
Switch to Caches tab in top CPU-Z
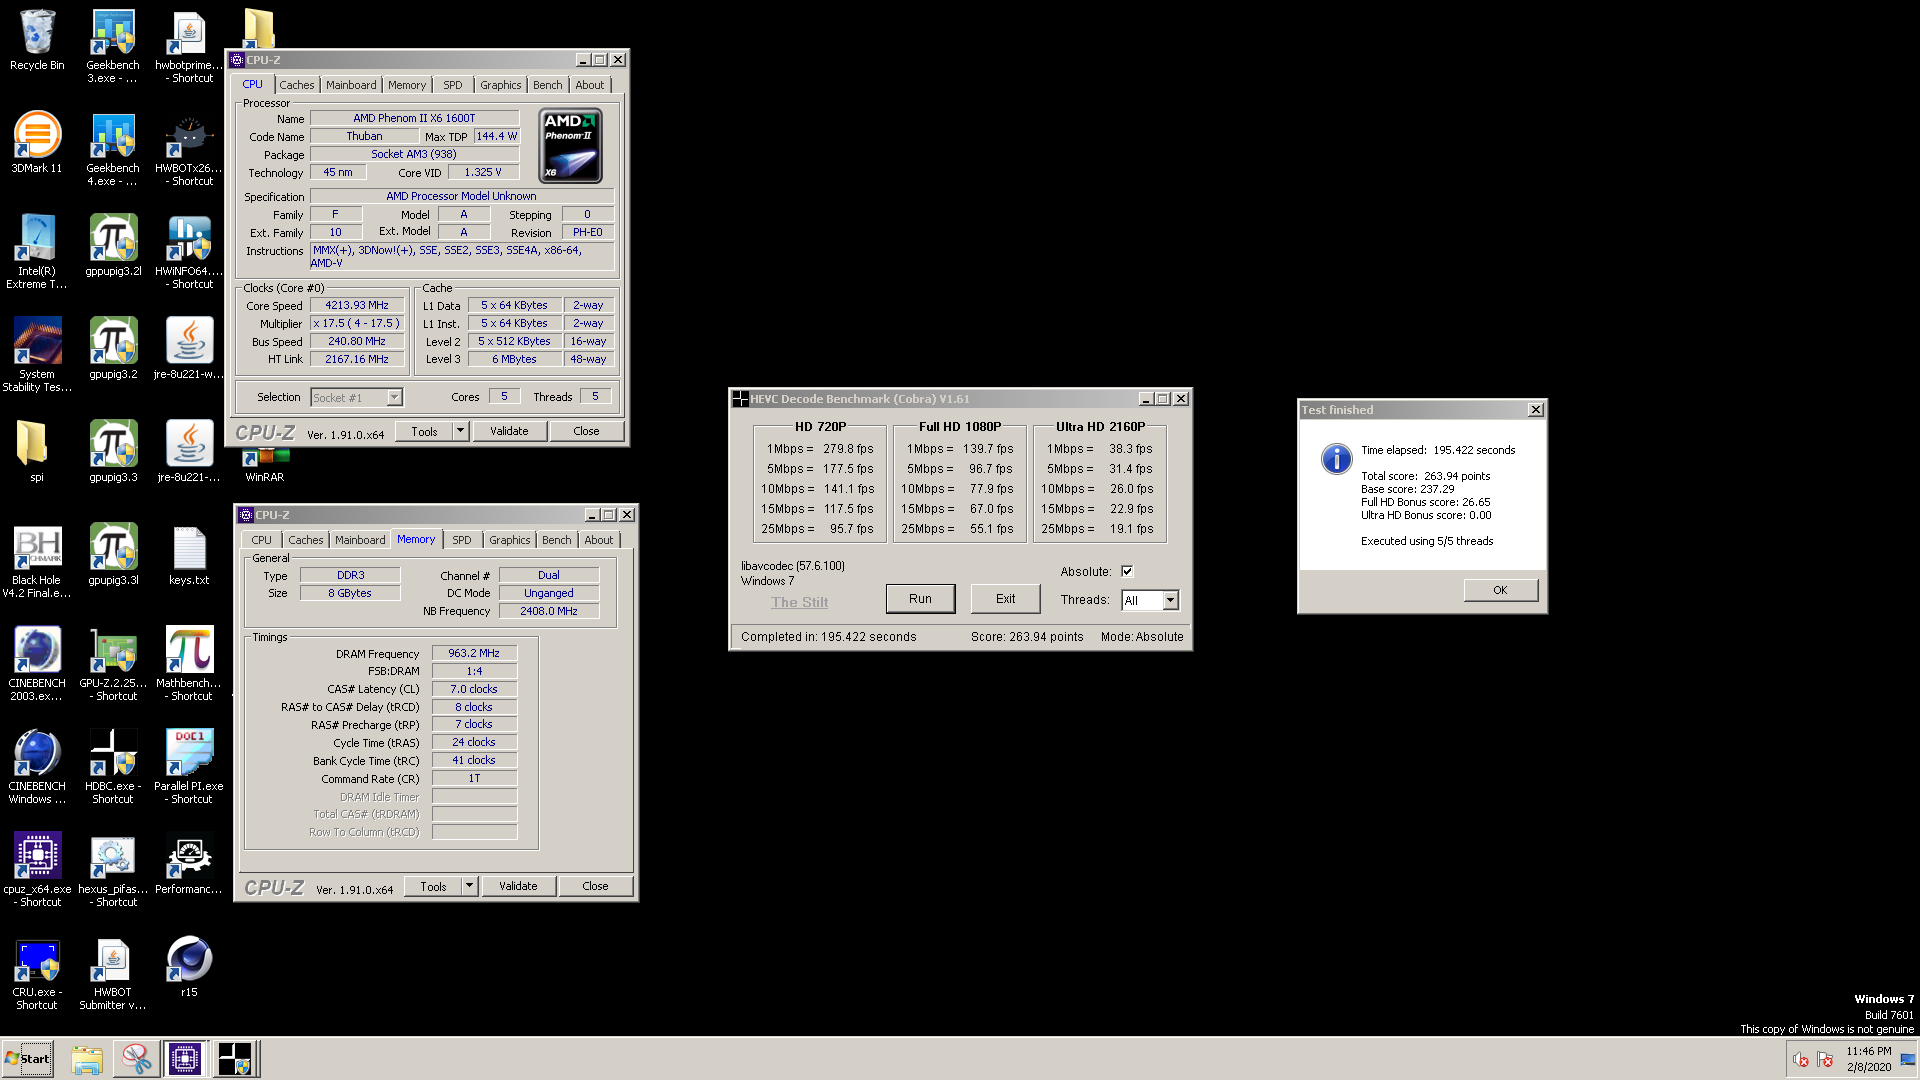click(297, 85)
